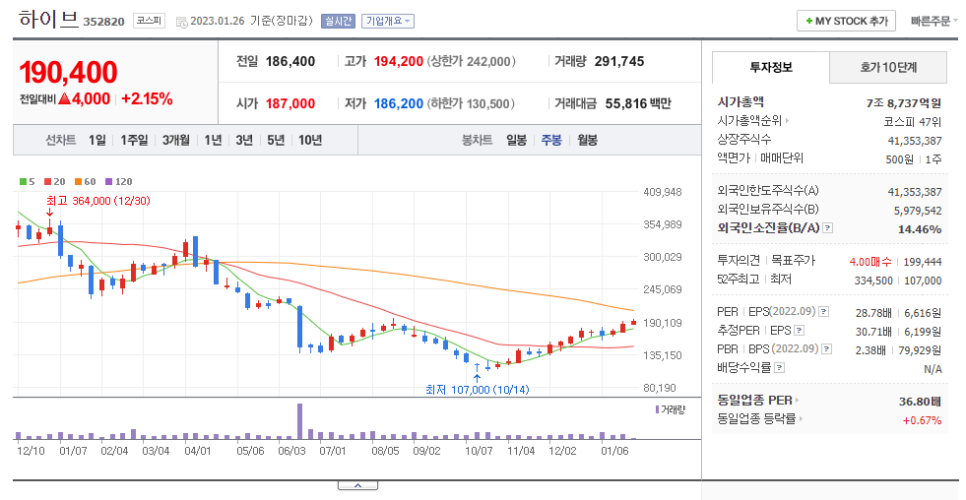Click the 하한가 130,500 limit text
The image size is (966, 500).
(471, 103)
